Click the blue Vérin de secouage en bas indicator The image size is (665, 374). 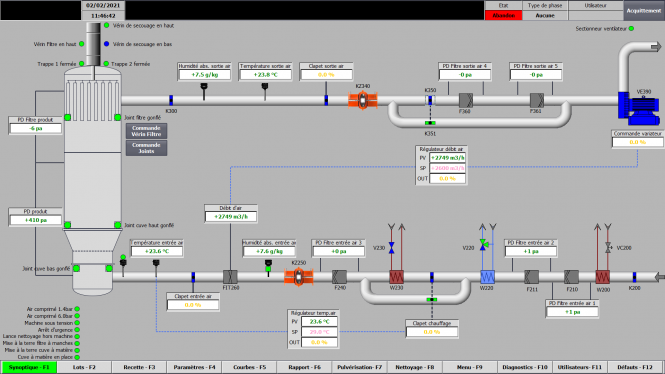point(106,44)
